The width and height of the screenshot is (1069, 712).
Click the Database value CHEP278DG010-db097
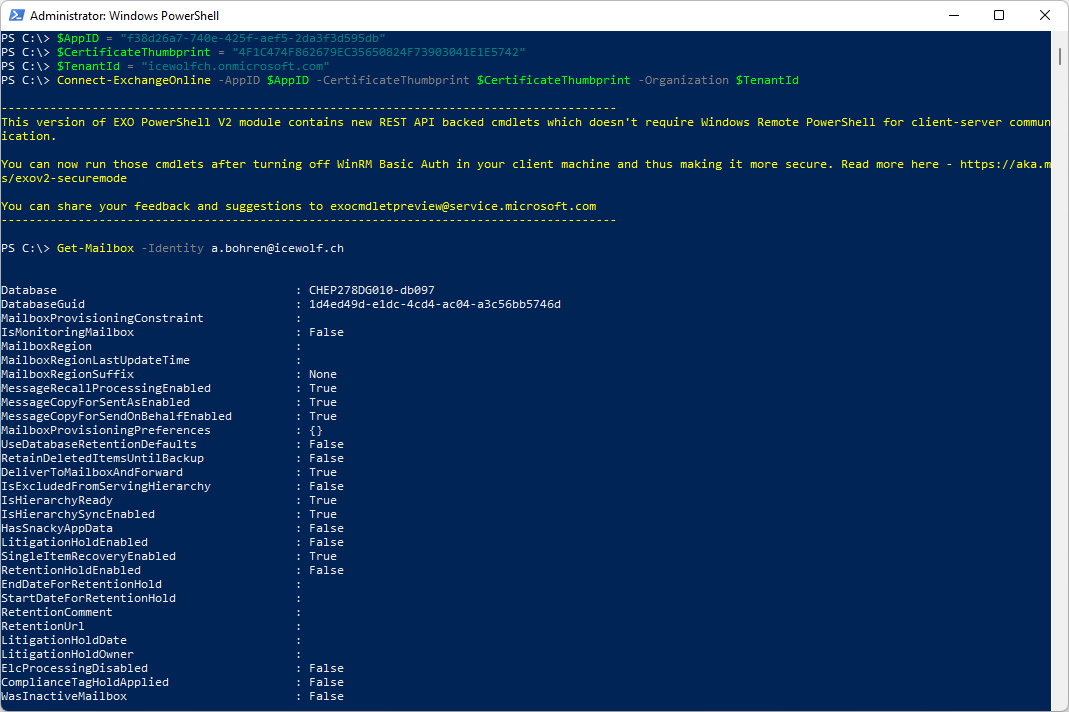pyautogui.click(x=372, y=290)
